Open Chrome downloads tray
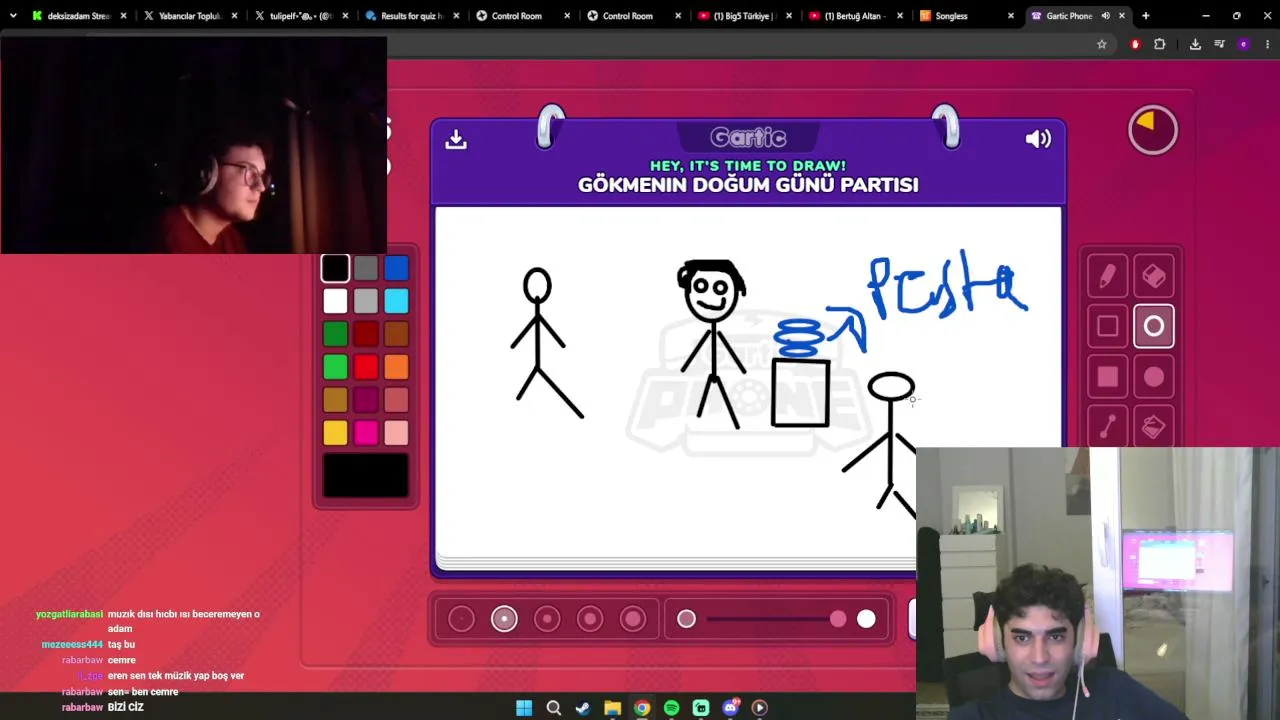This screenshot has height=720, width=1280. click(x=1195, y=44)
